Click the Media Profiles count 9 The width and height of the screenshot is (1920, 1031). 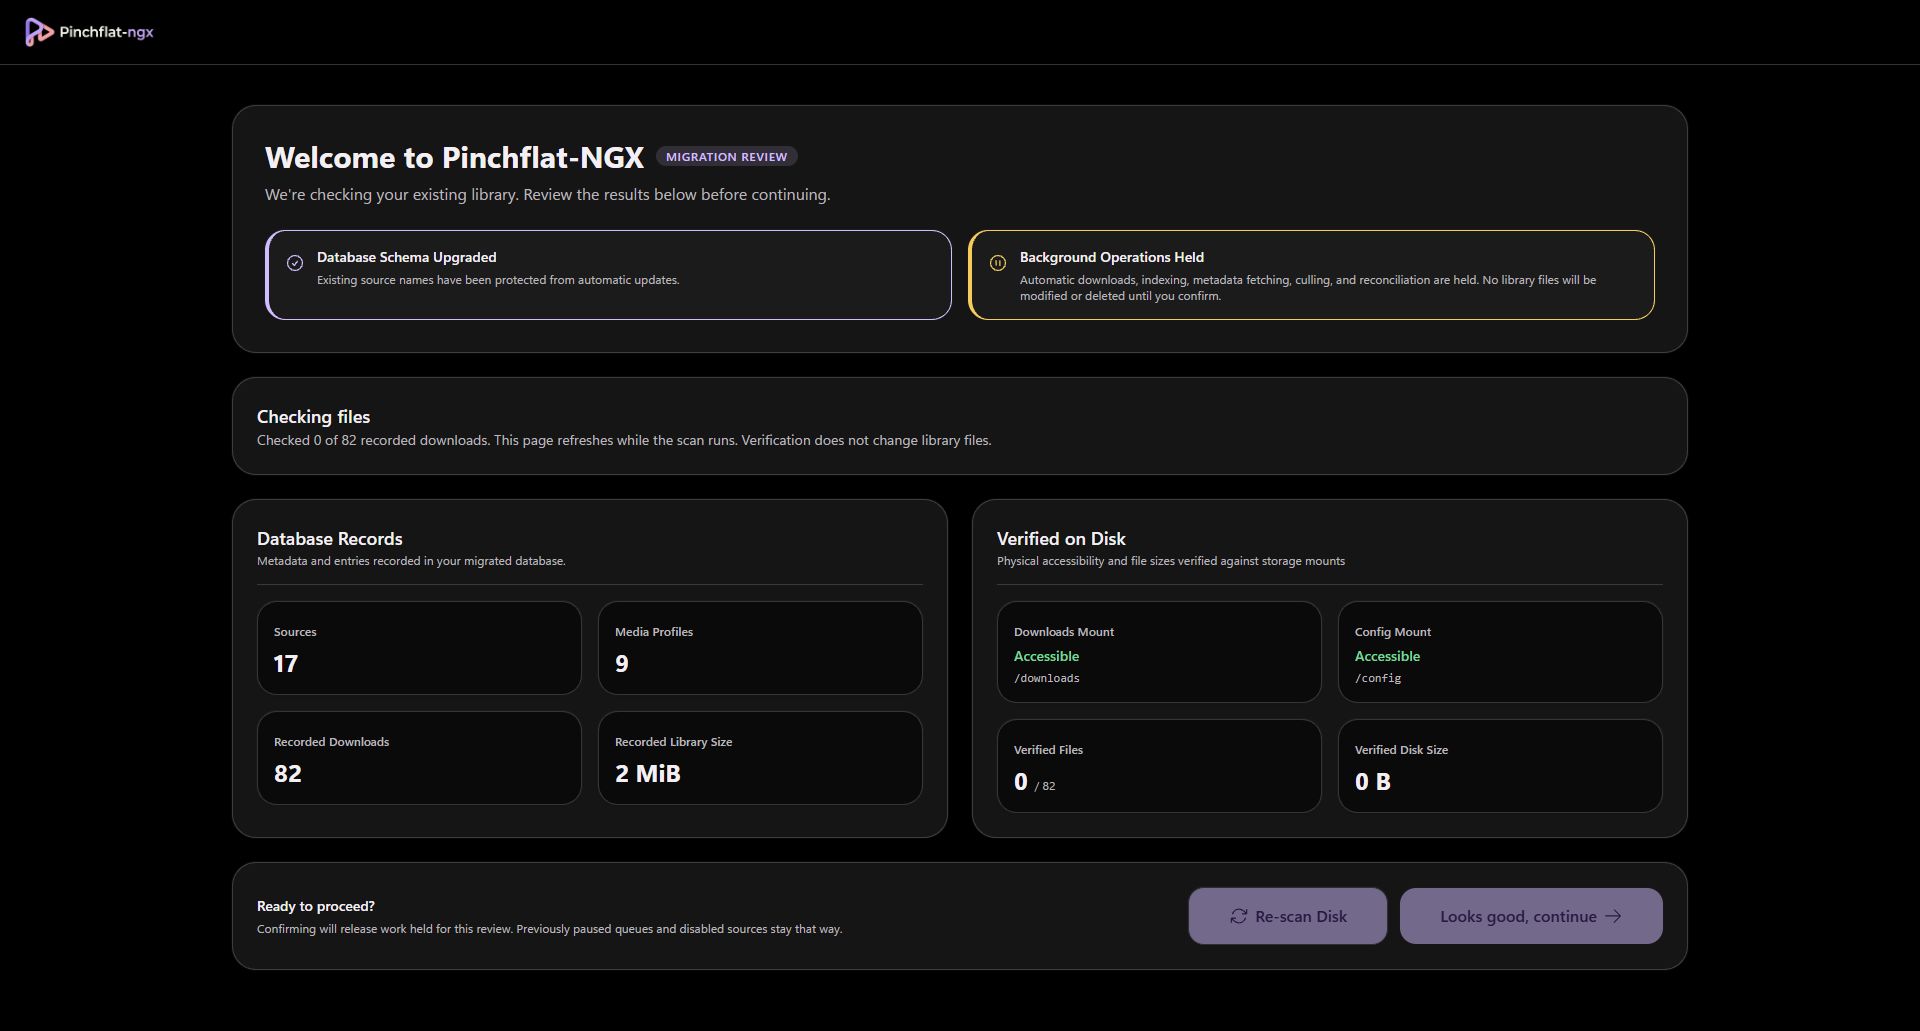pos(622,664)
